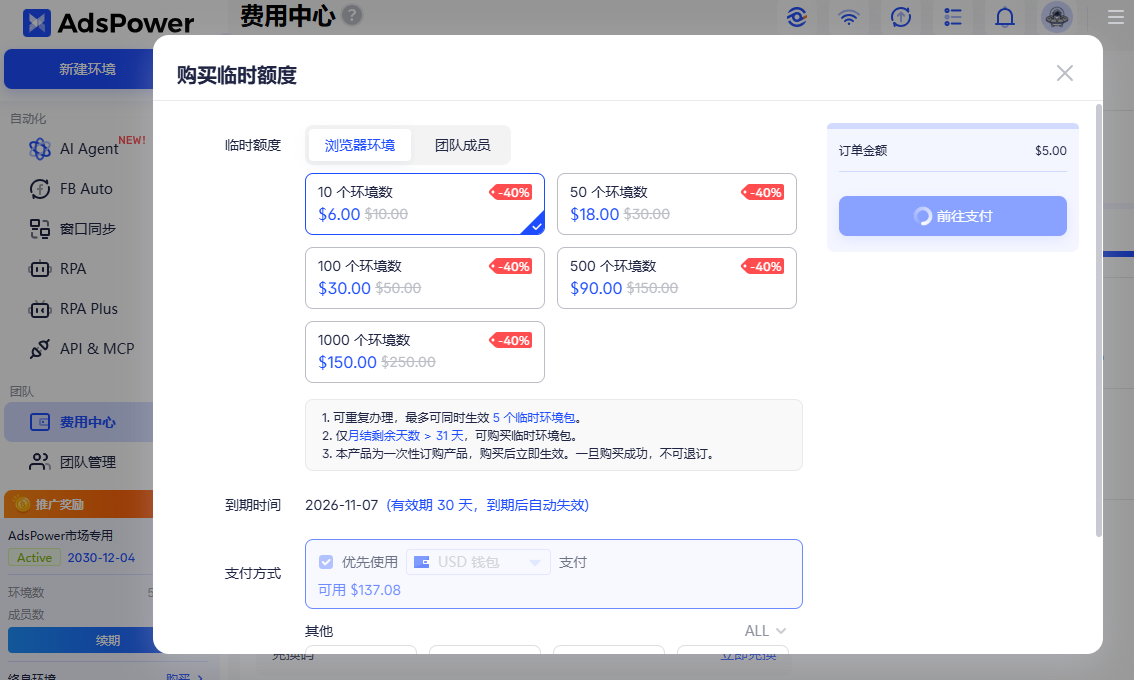Viewport: 1134px width, 680px height.
Task: Click the 窗口同步 icon
Action: coord(40,229)
